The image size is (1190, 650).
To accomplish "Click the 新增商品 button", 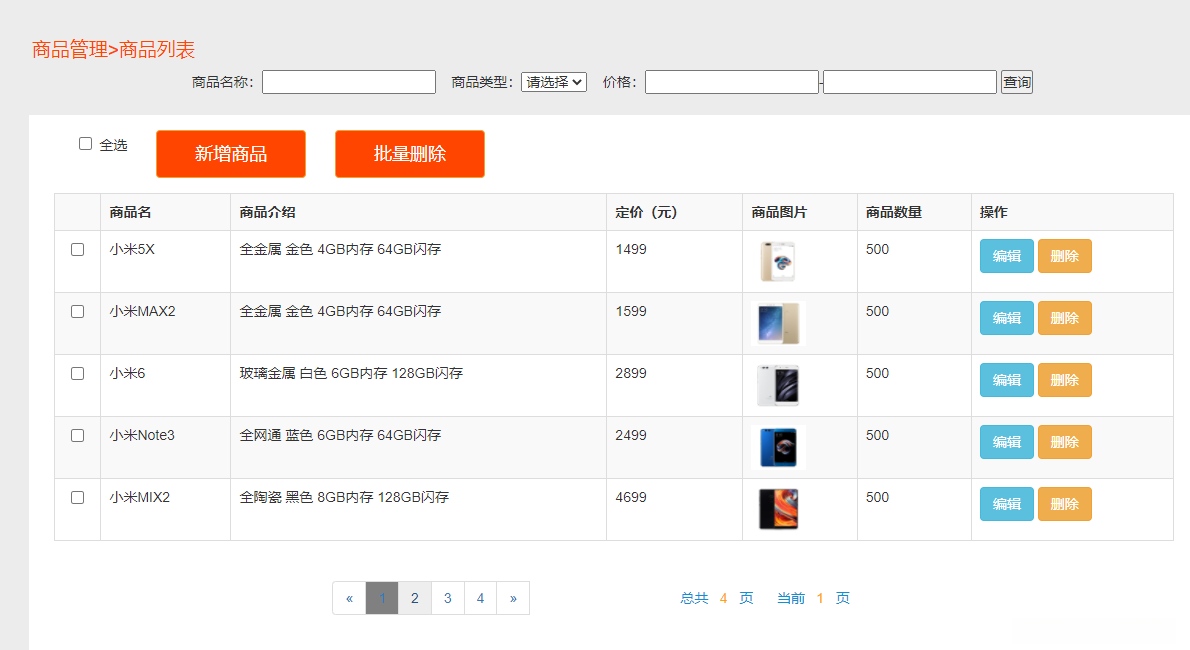I will pyautogui.click(x=231, y=154).
